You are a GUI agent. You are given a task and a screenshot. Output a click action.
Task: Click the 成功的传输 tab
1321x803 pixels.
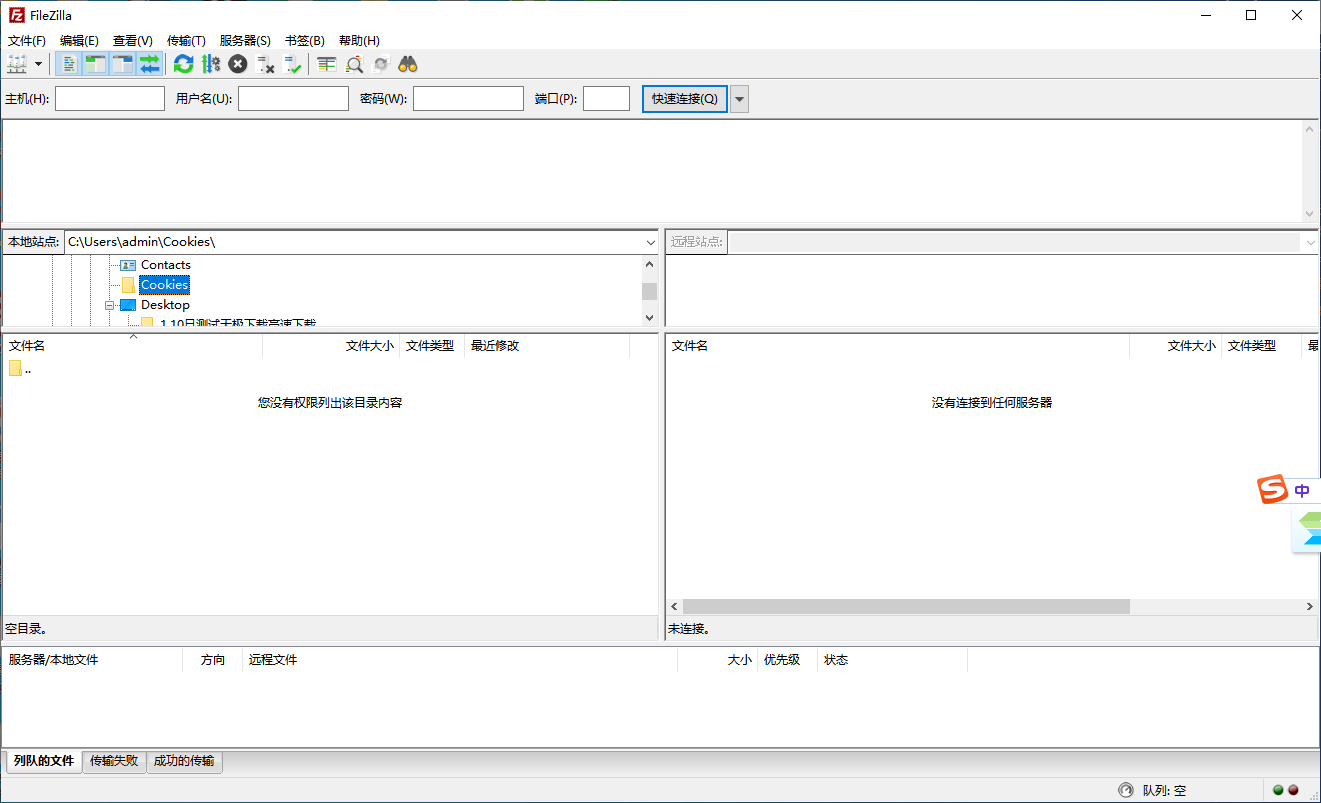pyautogui.click(x=184, y=761)
